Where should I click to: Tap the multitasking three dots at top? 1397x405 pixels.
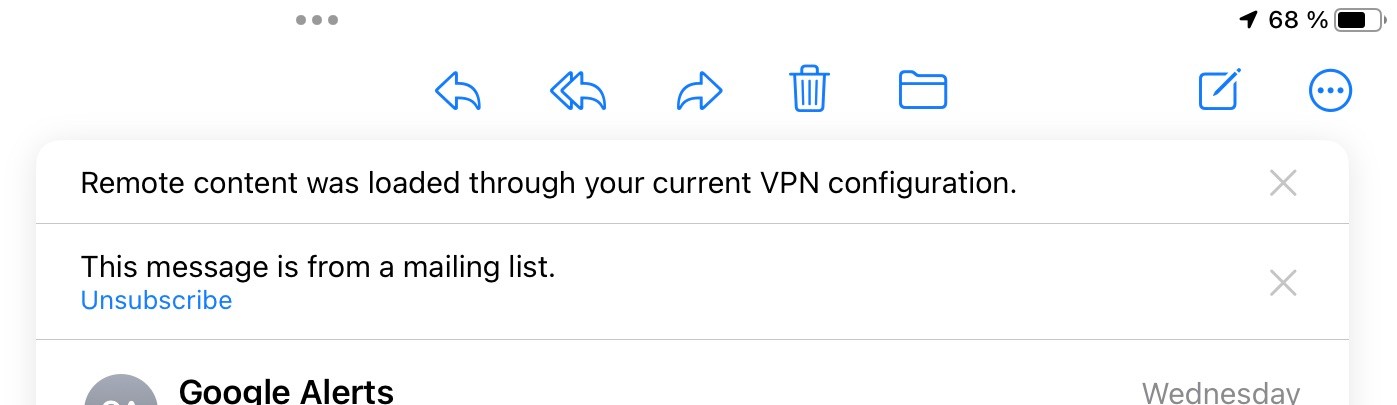tap(317, 20)
